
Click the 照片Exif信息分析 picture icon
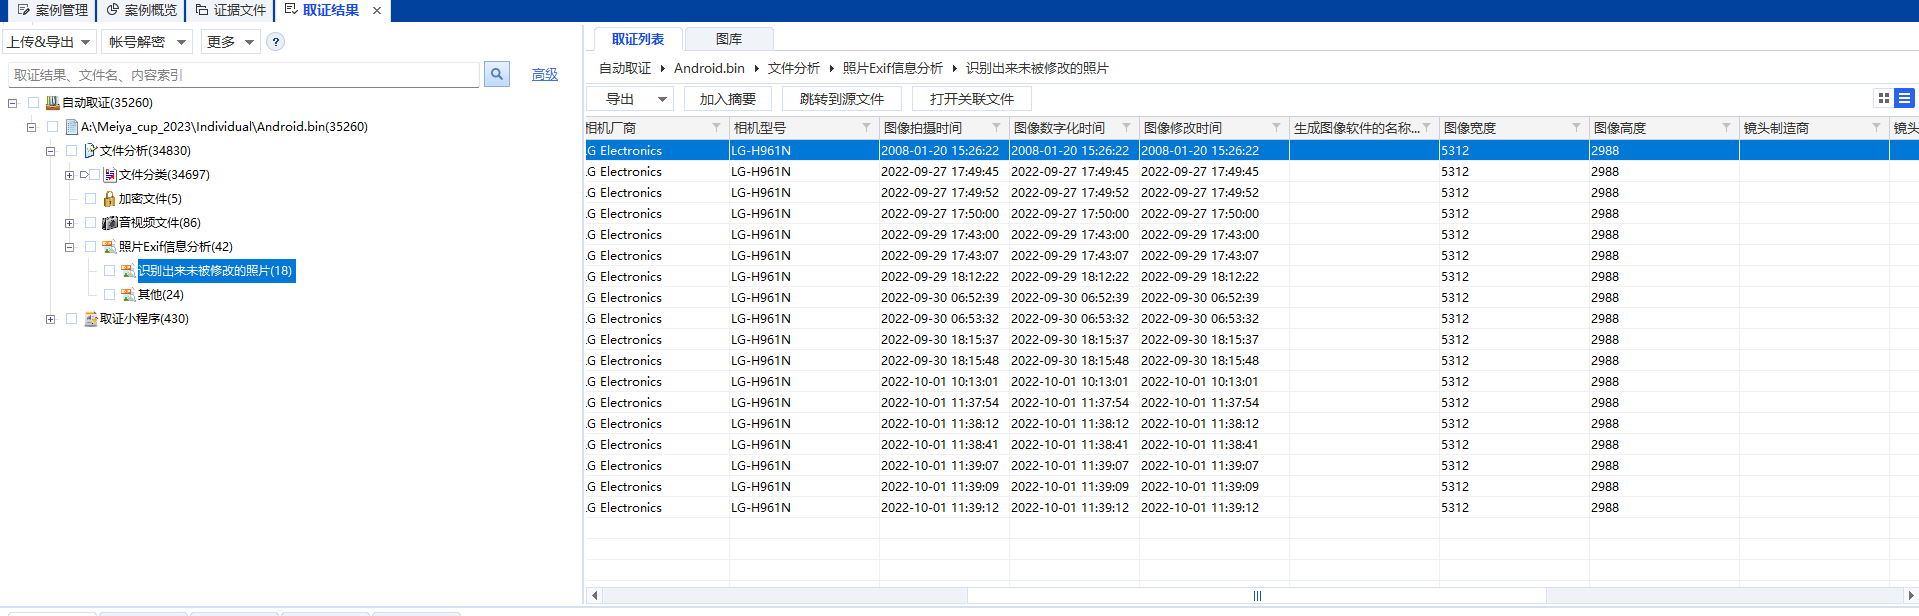pyautogui.click(x=110, y=247)
